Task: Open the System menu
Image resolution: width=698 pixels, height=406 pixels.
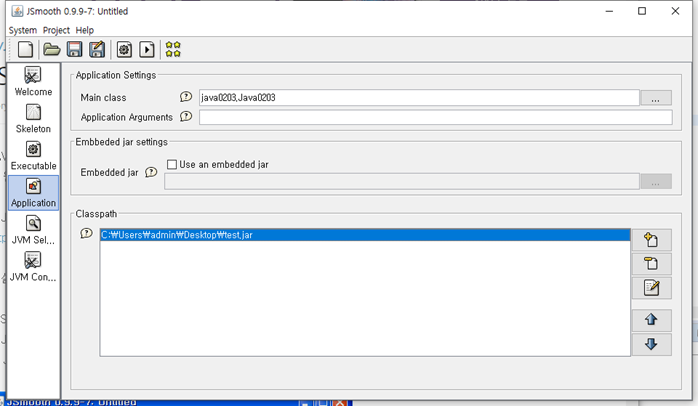Action: coord(23,30)
